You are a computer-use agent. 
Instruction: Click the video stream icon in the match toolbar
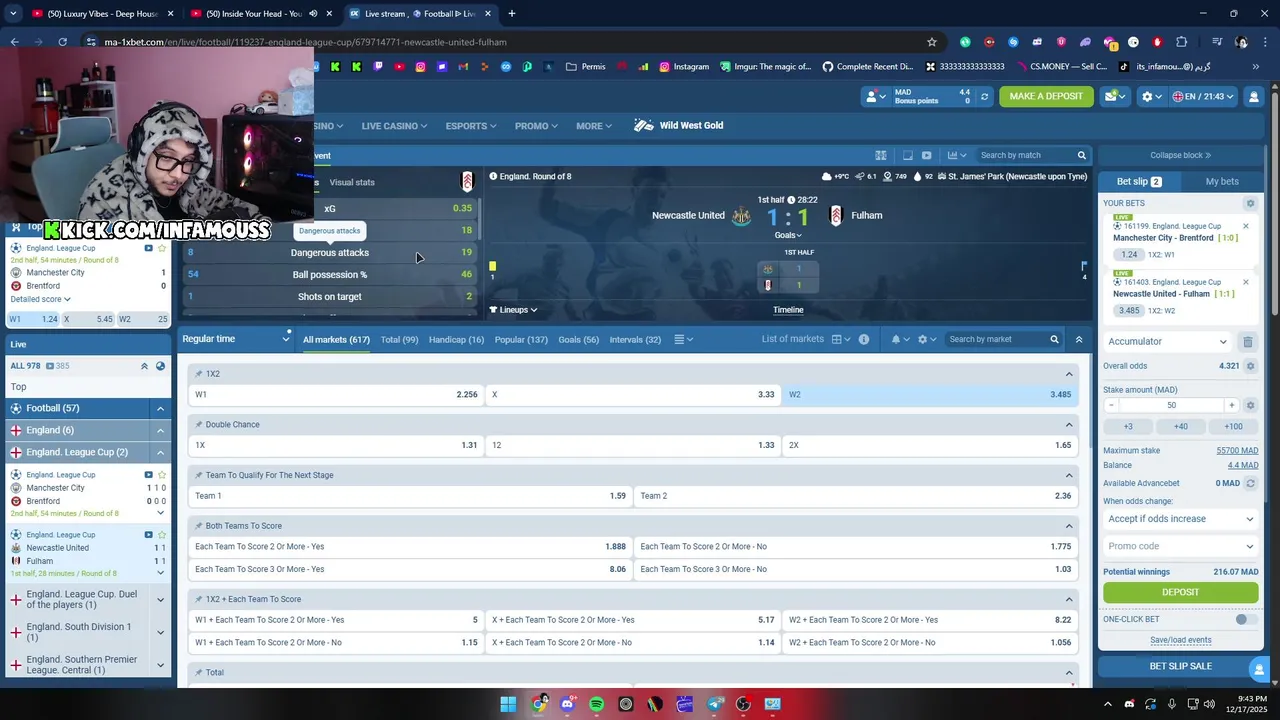click(926, 155)
